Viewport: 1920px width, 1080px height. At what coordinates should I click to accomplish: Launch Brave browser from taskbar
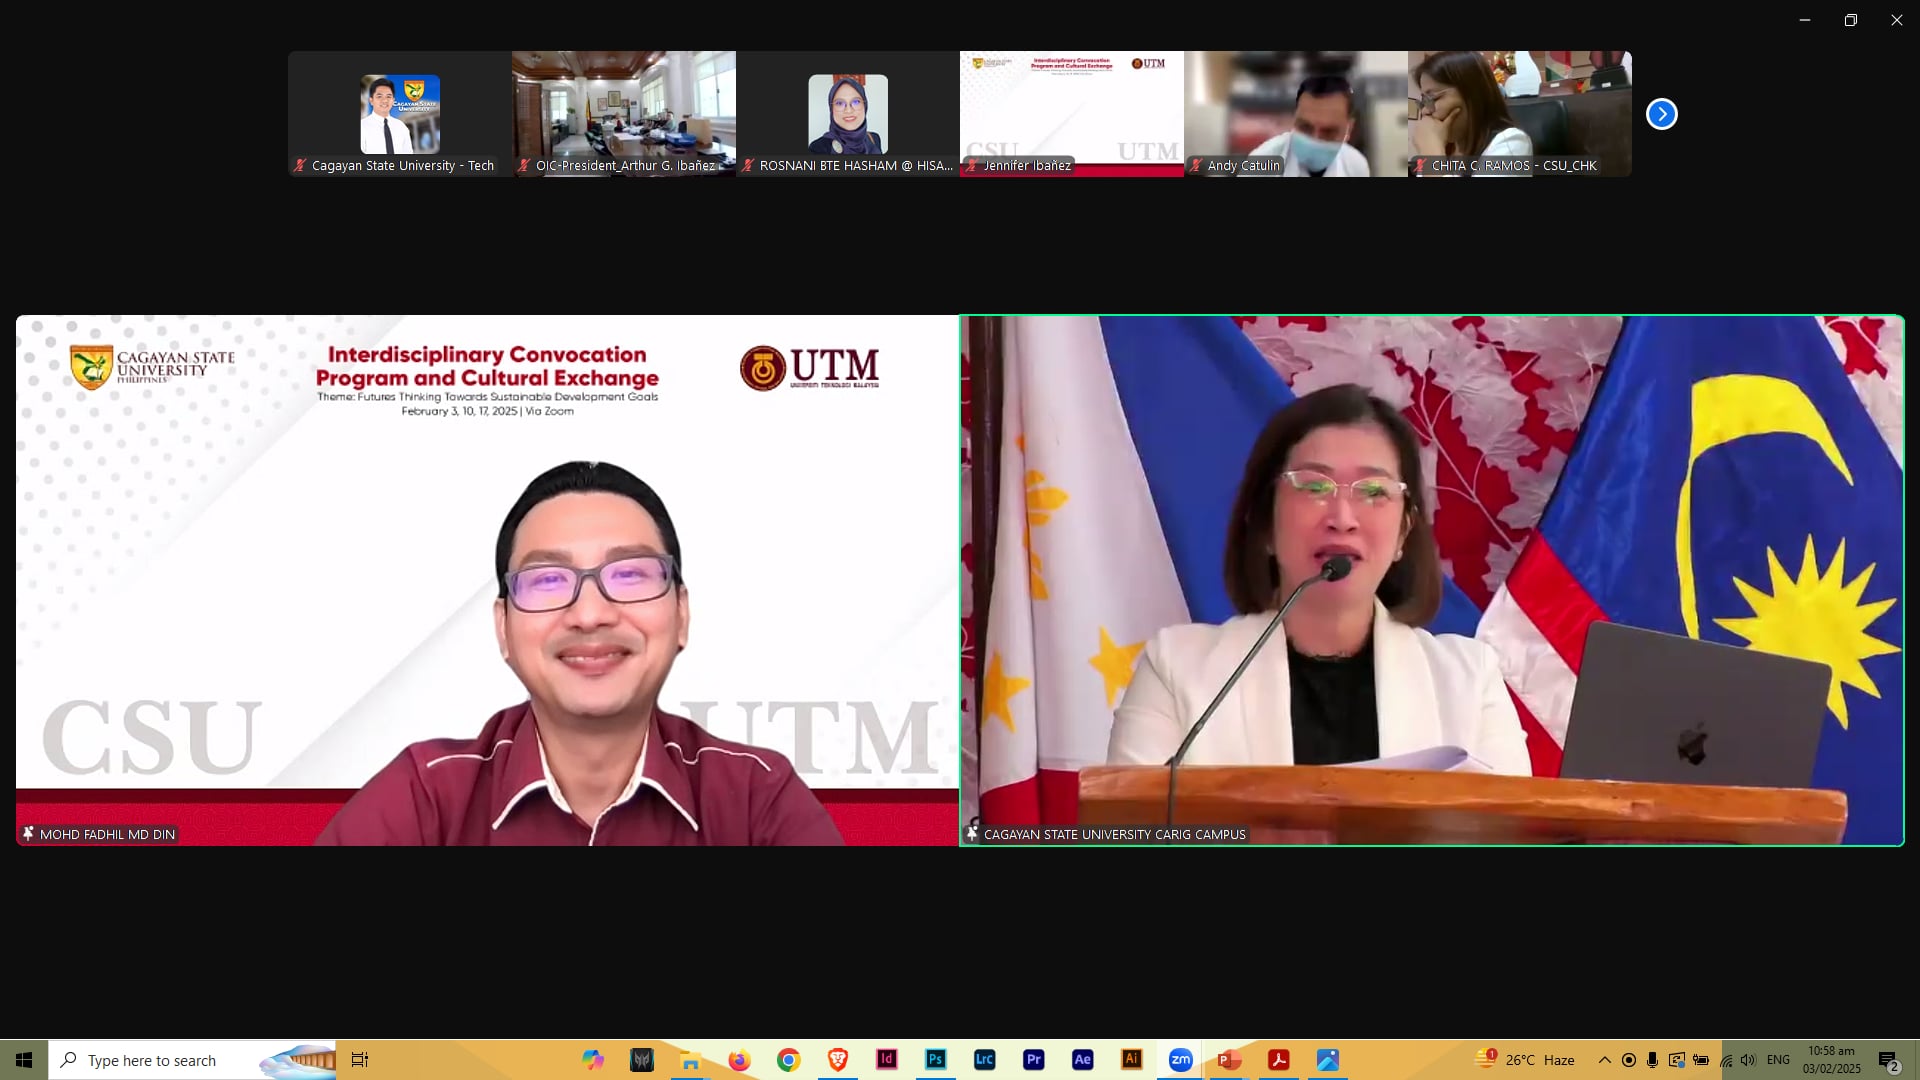[837, 1060]
